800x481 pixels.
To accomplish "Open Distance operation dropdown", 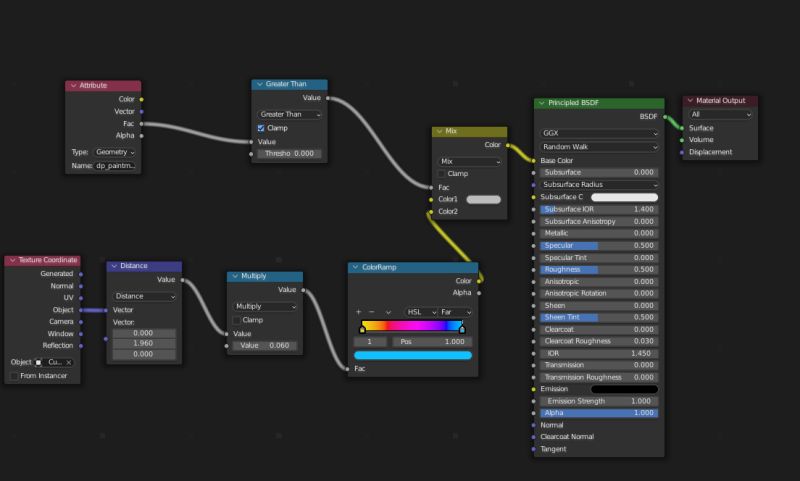I will coord(144,296).
